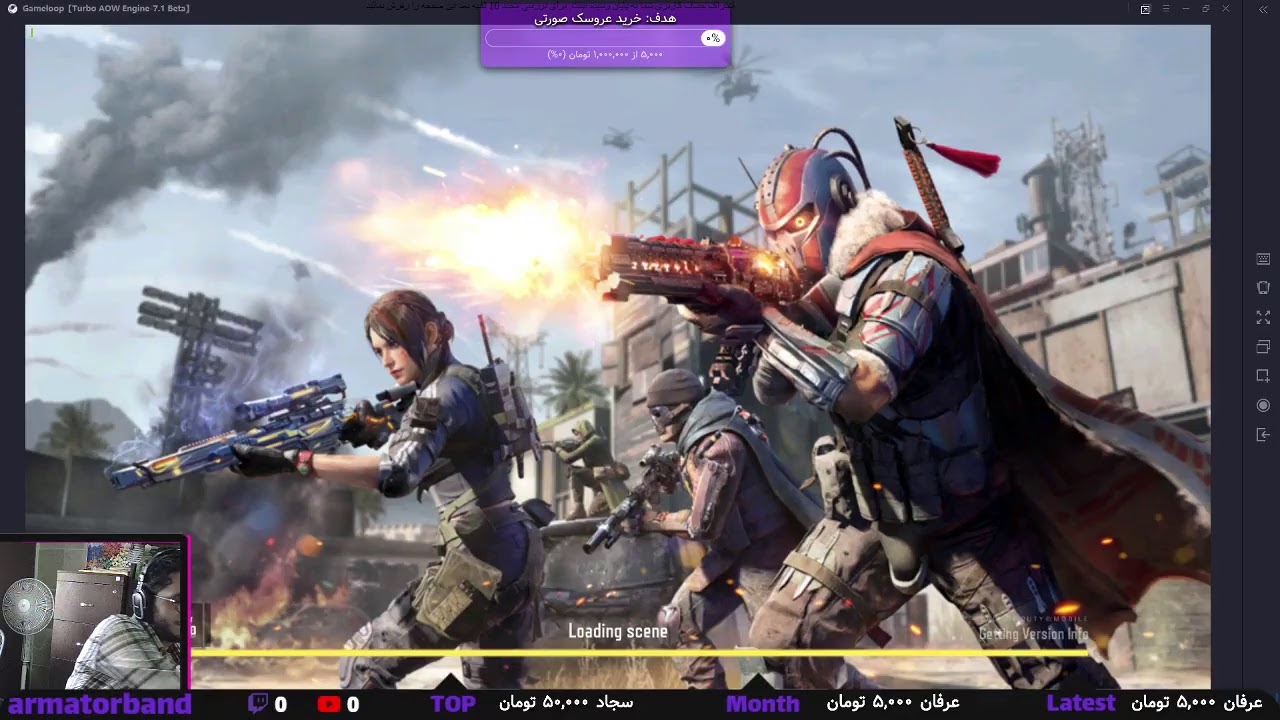Image resolution: width=1280 pixels, height=720 pixels.
Task: Click the "Latest" donor label
Action: (1081, 704)
